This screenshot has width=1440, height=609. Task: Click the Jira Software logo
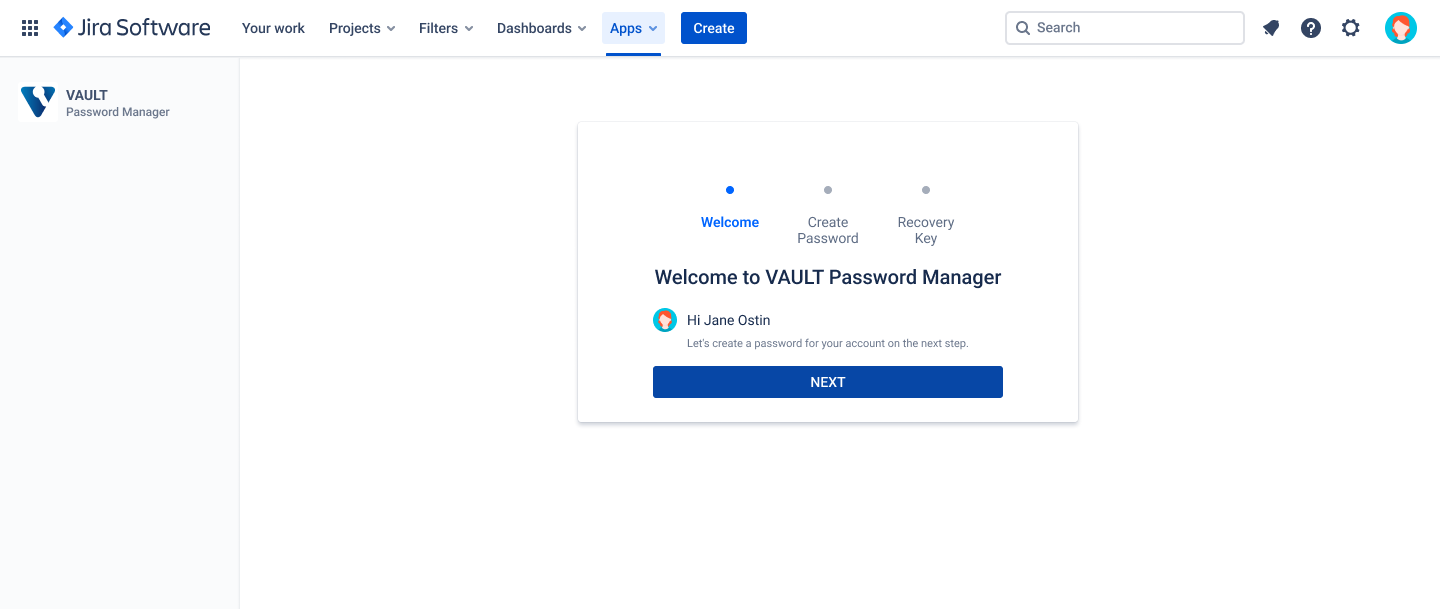click(x=131, y=27)
